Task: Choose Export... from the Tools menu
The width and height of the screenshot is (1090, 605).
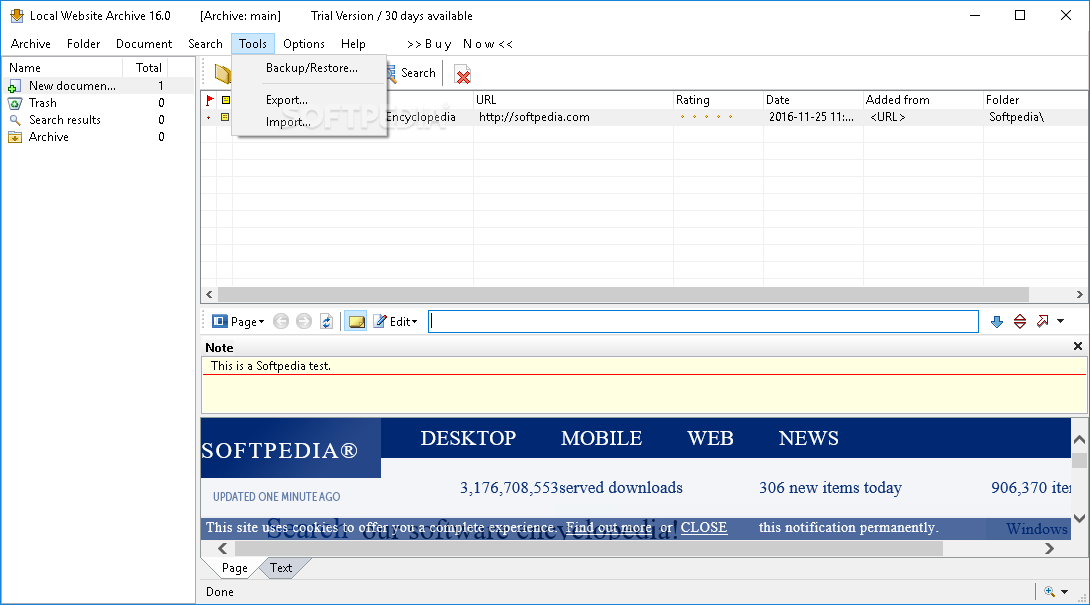Action: pyautogui.click(x=286, y=100)
